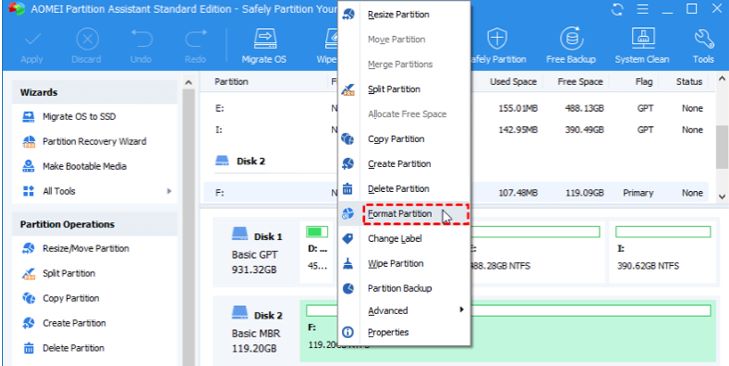Image resolution: width=729 pixels, height=366 pixels.
Task: Click 488.13GB free space value for E:
Action: (x=585, y=108)
